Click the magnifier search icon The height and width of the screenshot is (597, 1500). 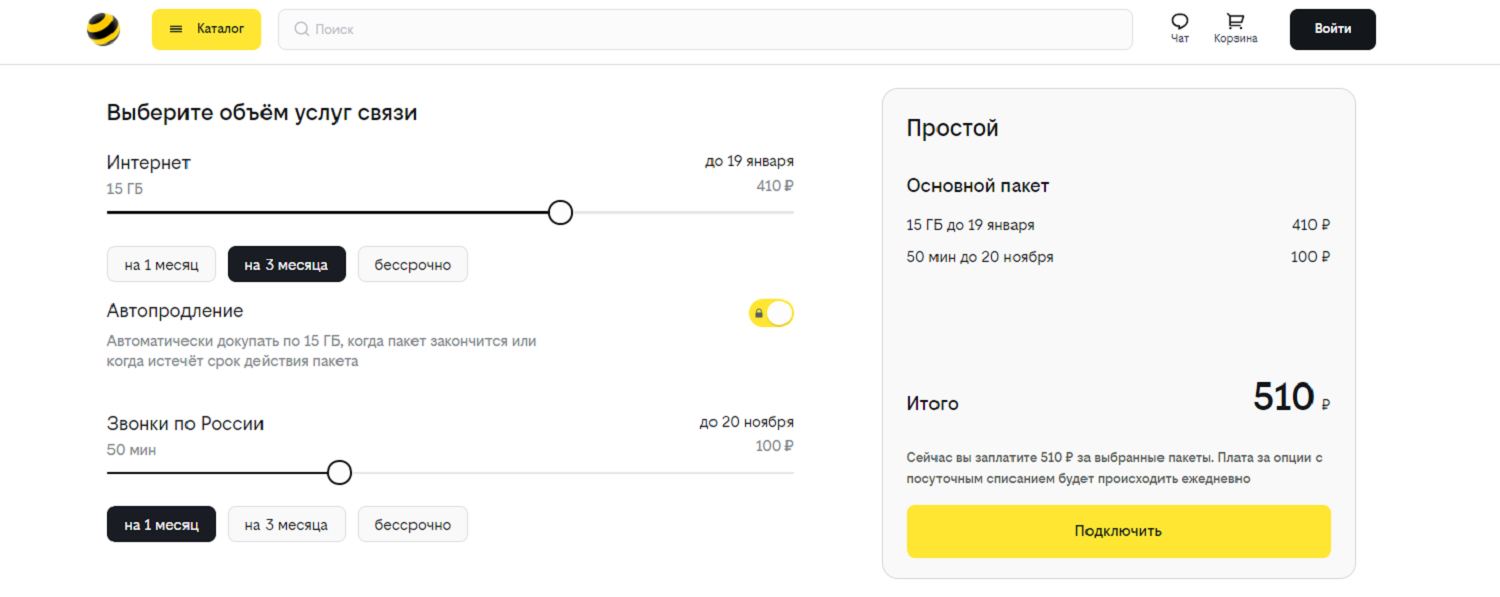[301, 29]
